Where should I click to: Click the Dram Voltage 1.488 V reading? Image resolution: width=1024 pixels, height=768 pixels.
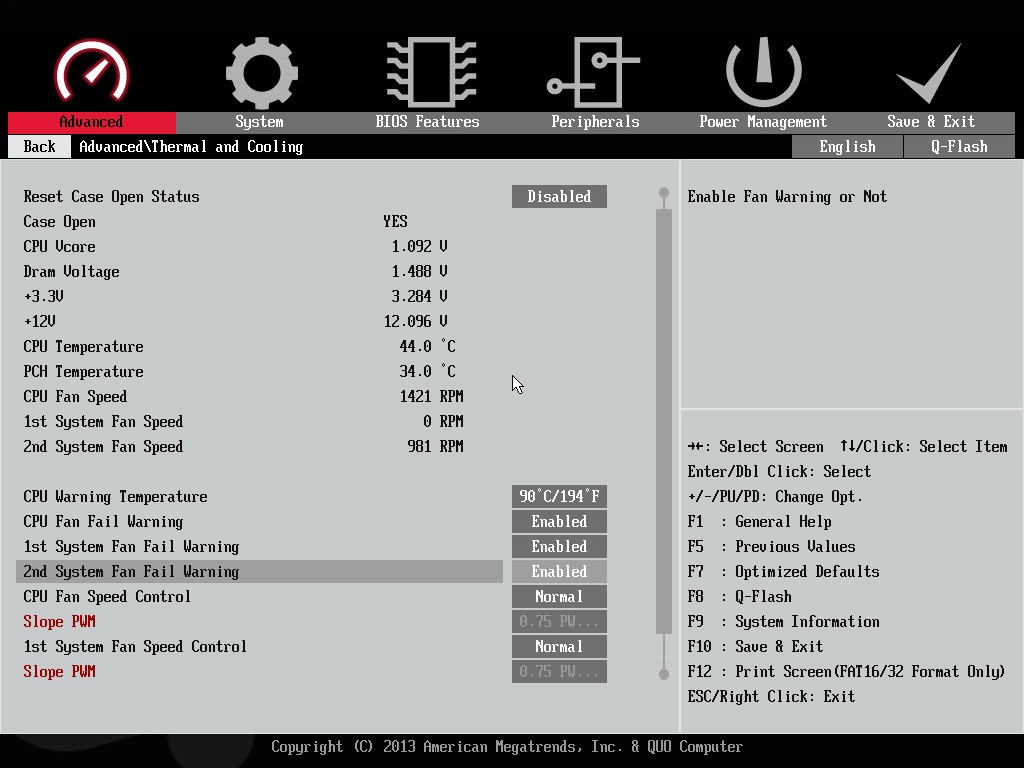pos(419,272)
